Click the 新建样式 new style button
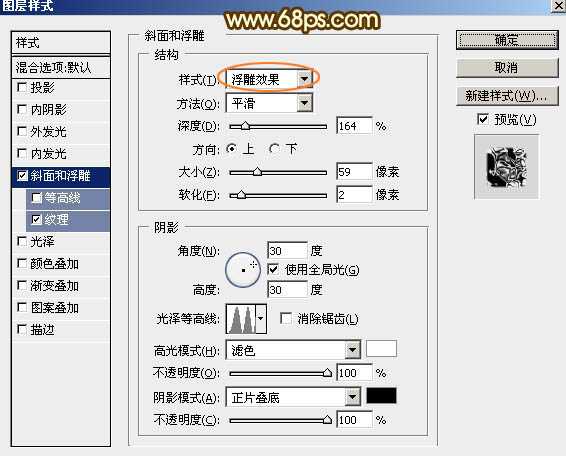Screen dimensions: 566x456 (507, 96)
